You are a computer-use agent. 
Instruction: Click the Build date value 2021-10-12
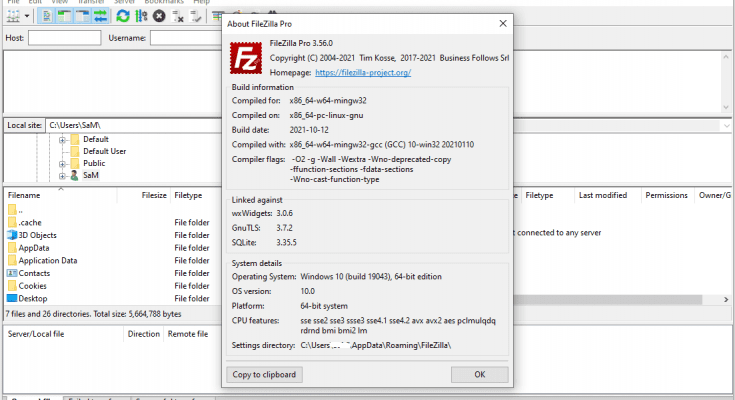coord(309,130)
